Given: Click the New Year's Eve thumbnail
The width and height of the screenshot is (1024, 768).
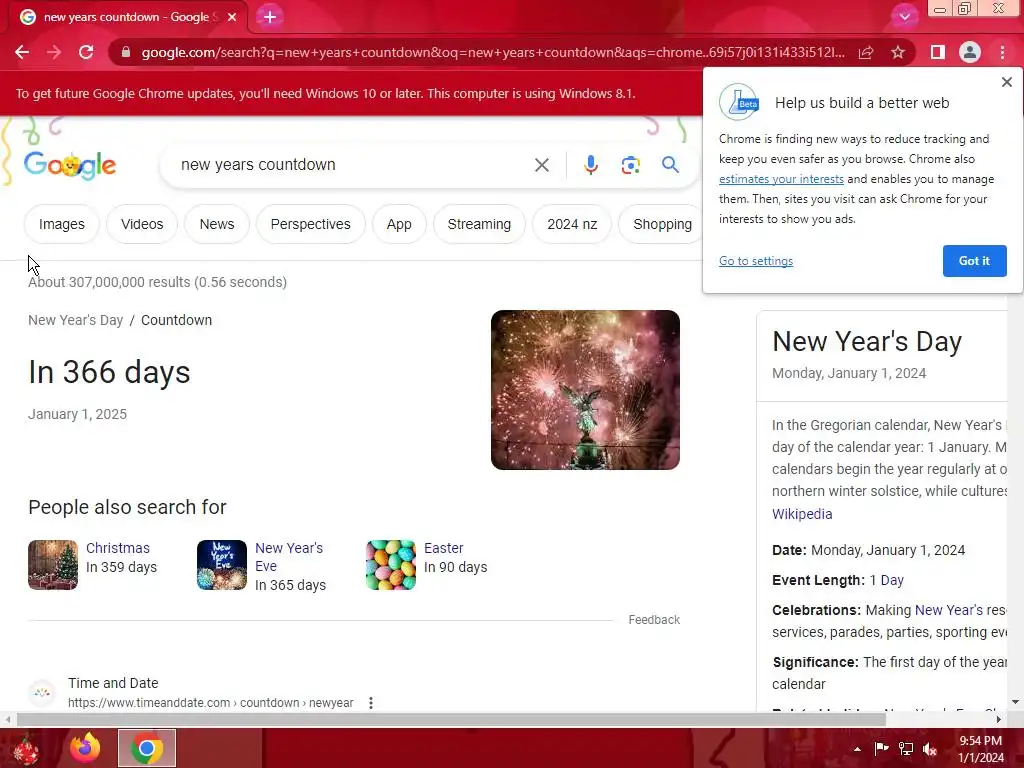Looking at the screenshot, I should point(222,565).
